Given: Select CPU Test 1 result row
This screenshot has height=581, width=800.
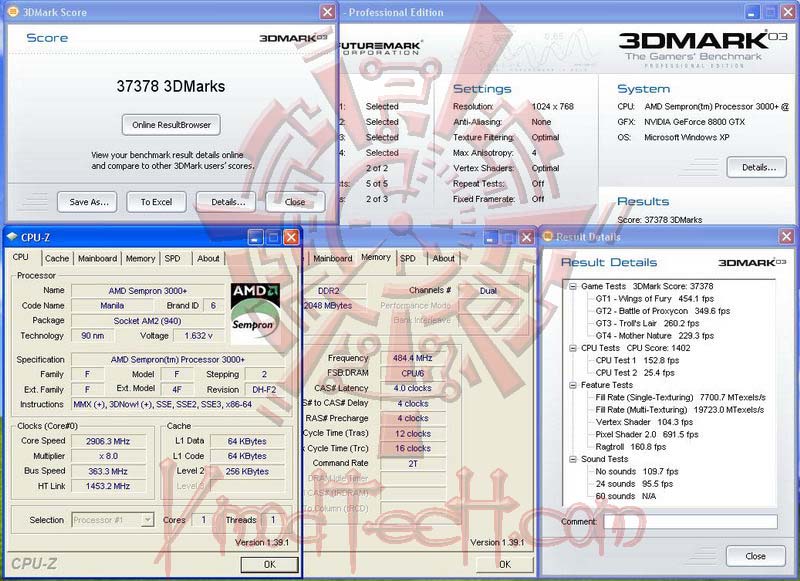Looking at the screenshot, I should click(637, 360).
